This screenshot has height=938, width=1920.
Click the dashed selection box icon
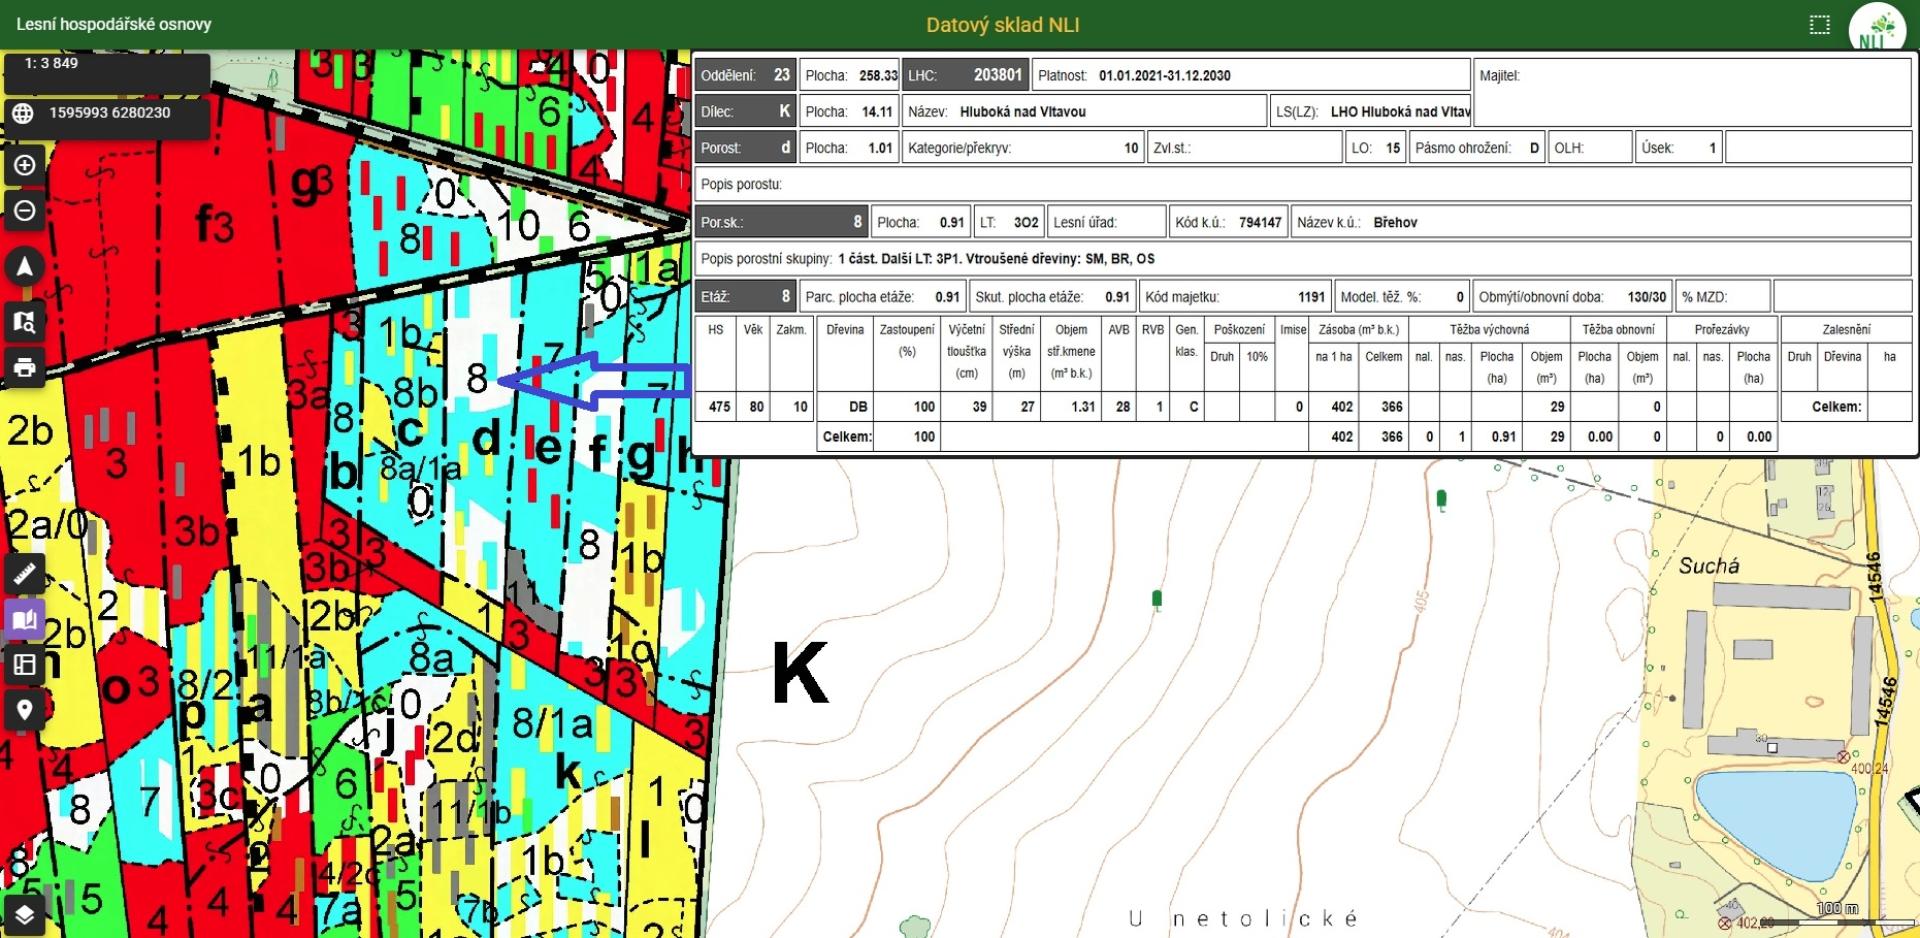[x=1820, y=25]
